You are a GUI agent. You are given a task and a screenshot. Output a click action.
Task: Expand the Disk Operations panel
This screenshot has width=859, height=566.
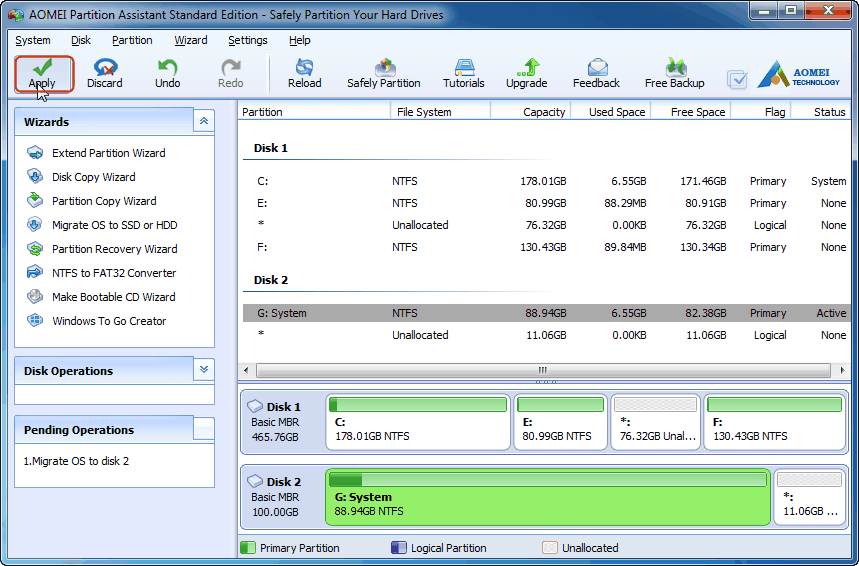(x=204, y=370)
